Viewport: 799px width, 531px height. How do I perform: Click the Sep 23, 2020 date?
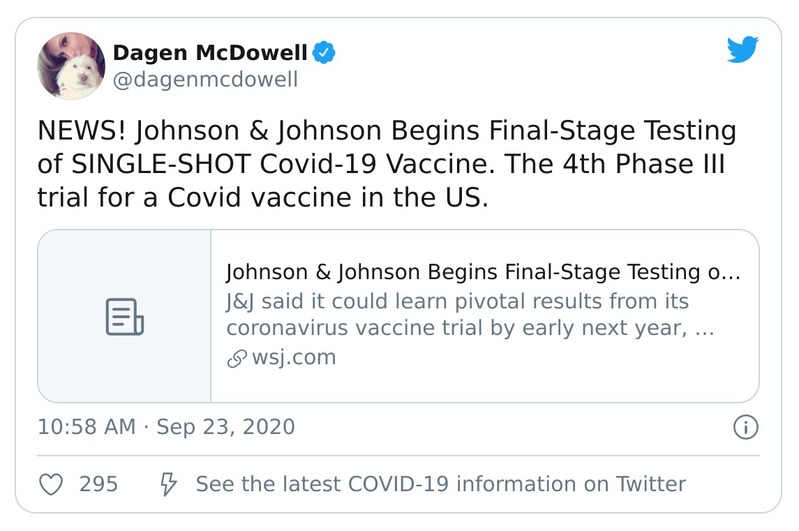(226, 427)
